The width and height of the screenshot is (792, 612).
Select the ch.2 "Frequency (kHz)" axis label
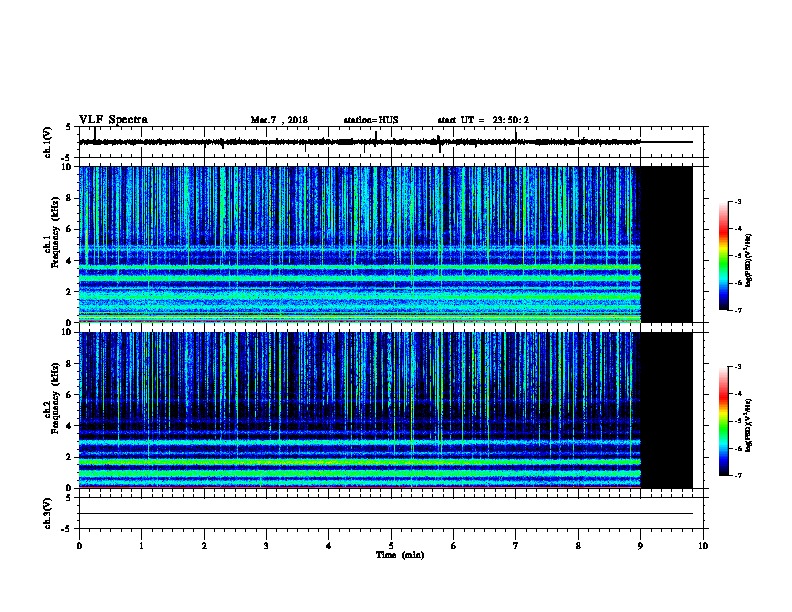click(55, 398)
